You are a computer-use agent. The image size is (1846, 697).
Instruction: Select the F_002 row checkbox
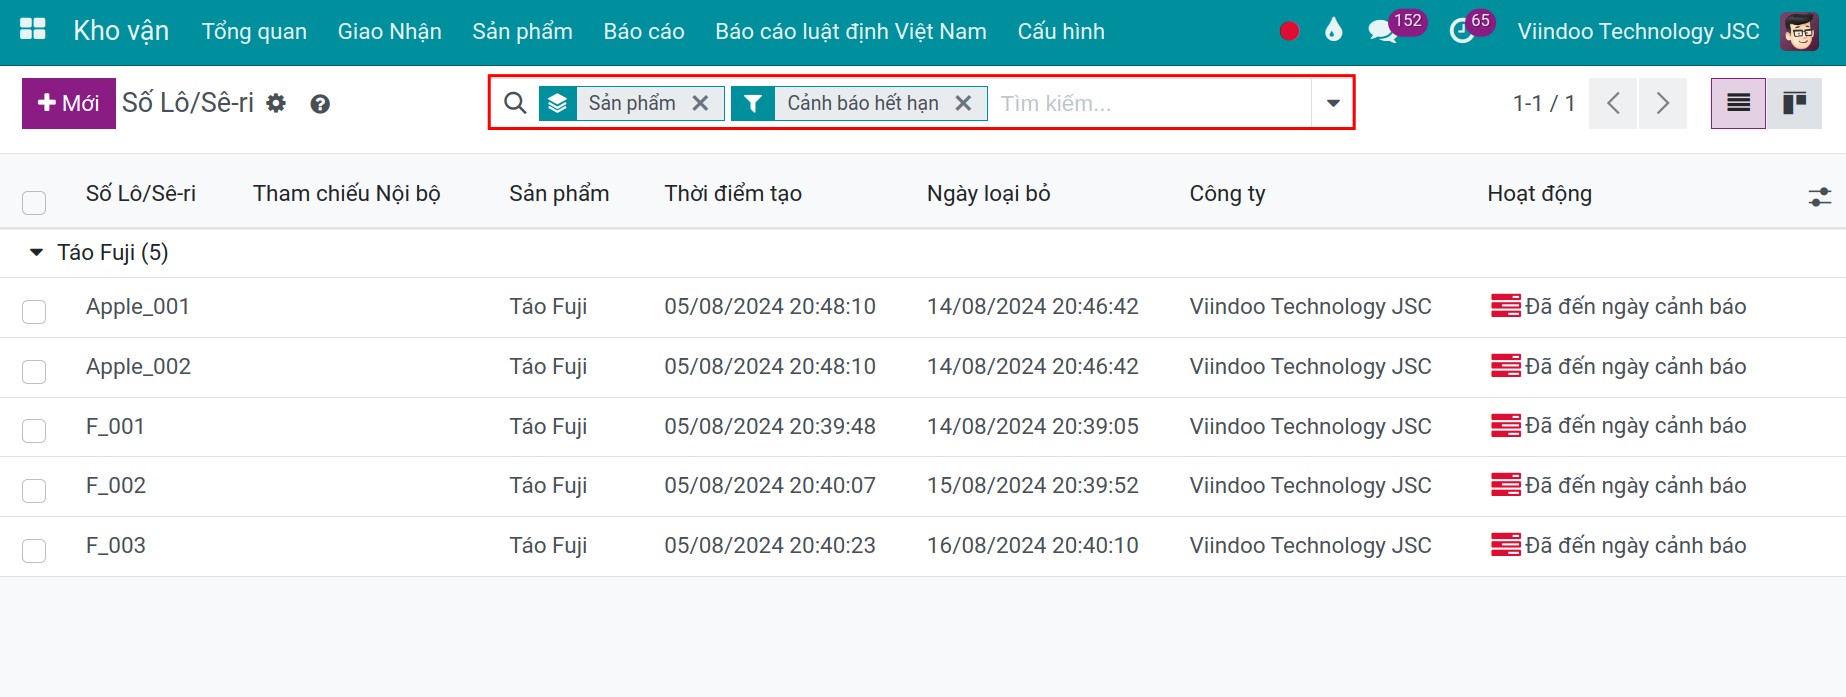tap(34, 491)
